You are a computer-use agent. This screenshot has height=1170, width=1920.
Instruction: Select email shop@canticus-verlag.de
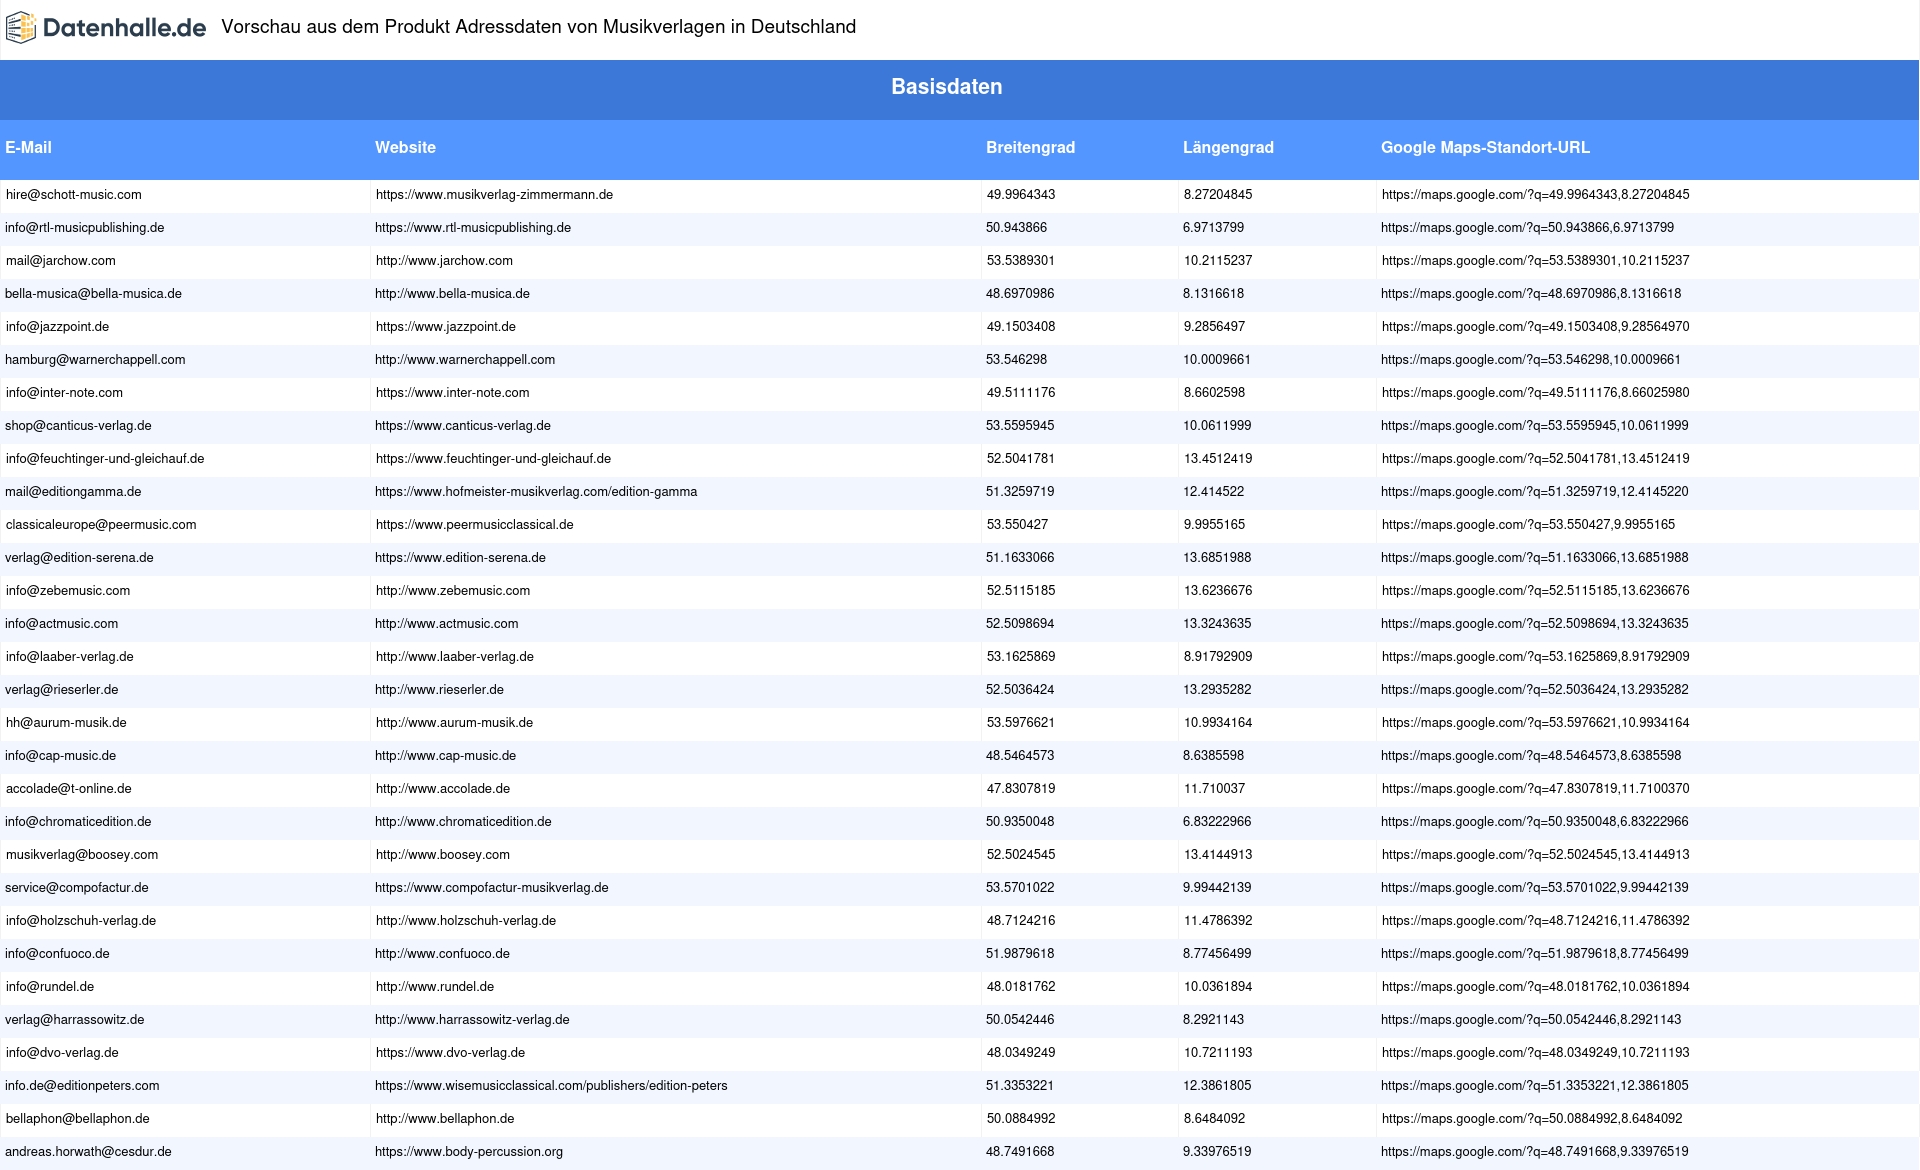[x=78, y=426]
